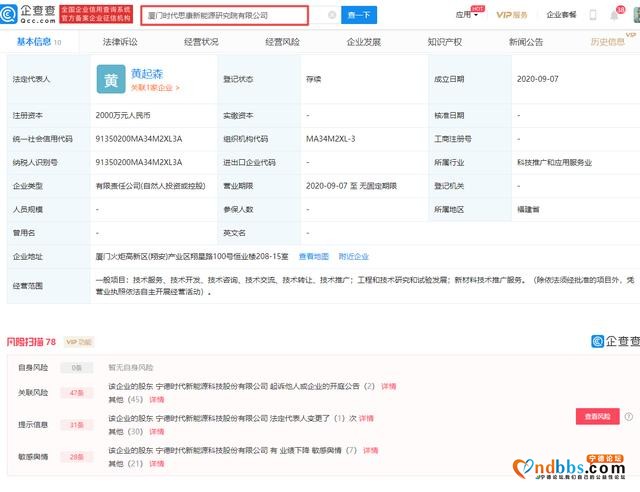Select credit code 91350200MA34M2XL3A in 统一社会信用代码 row
The height and width of the screenshot is (492, 640).
click(139, 139)
